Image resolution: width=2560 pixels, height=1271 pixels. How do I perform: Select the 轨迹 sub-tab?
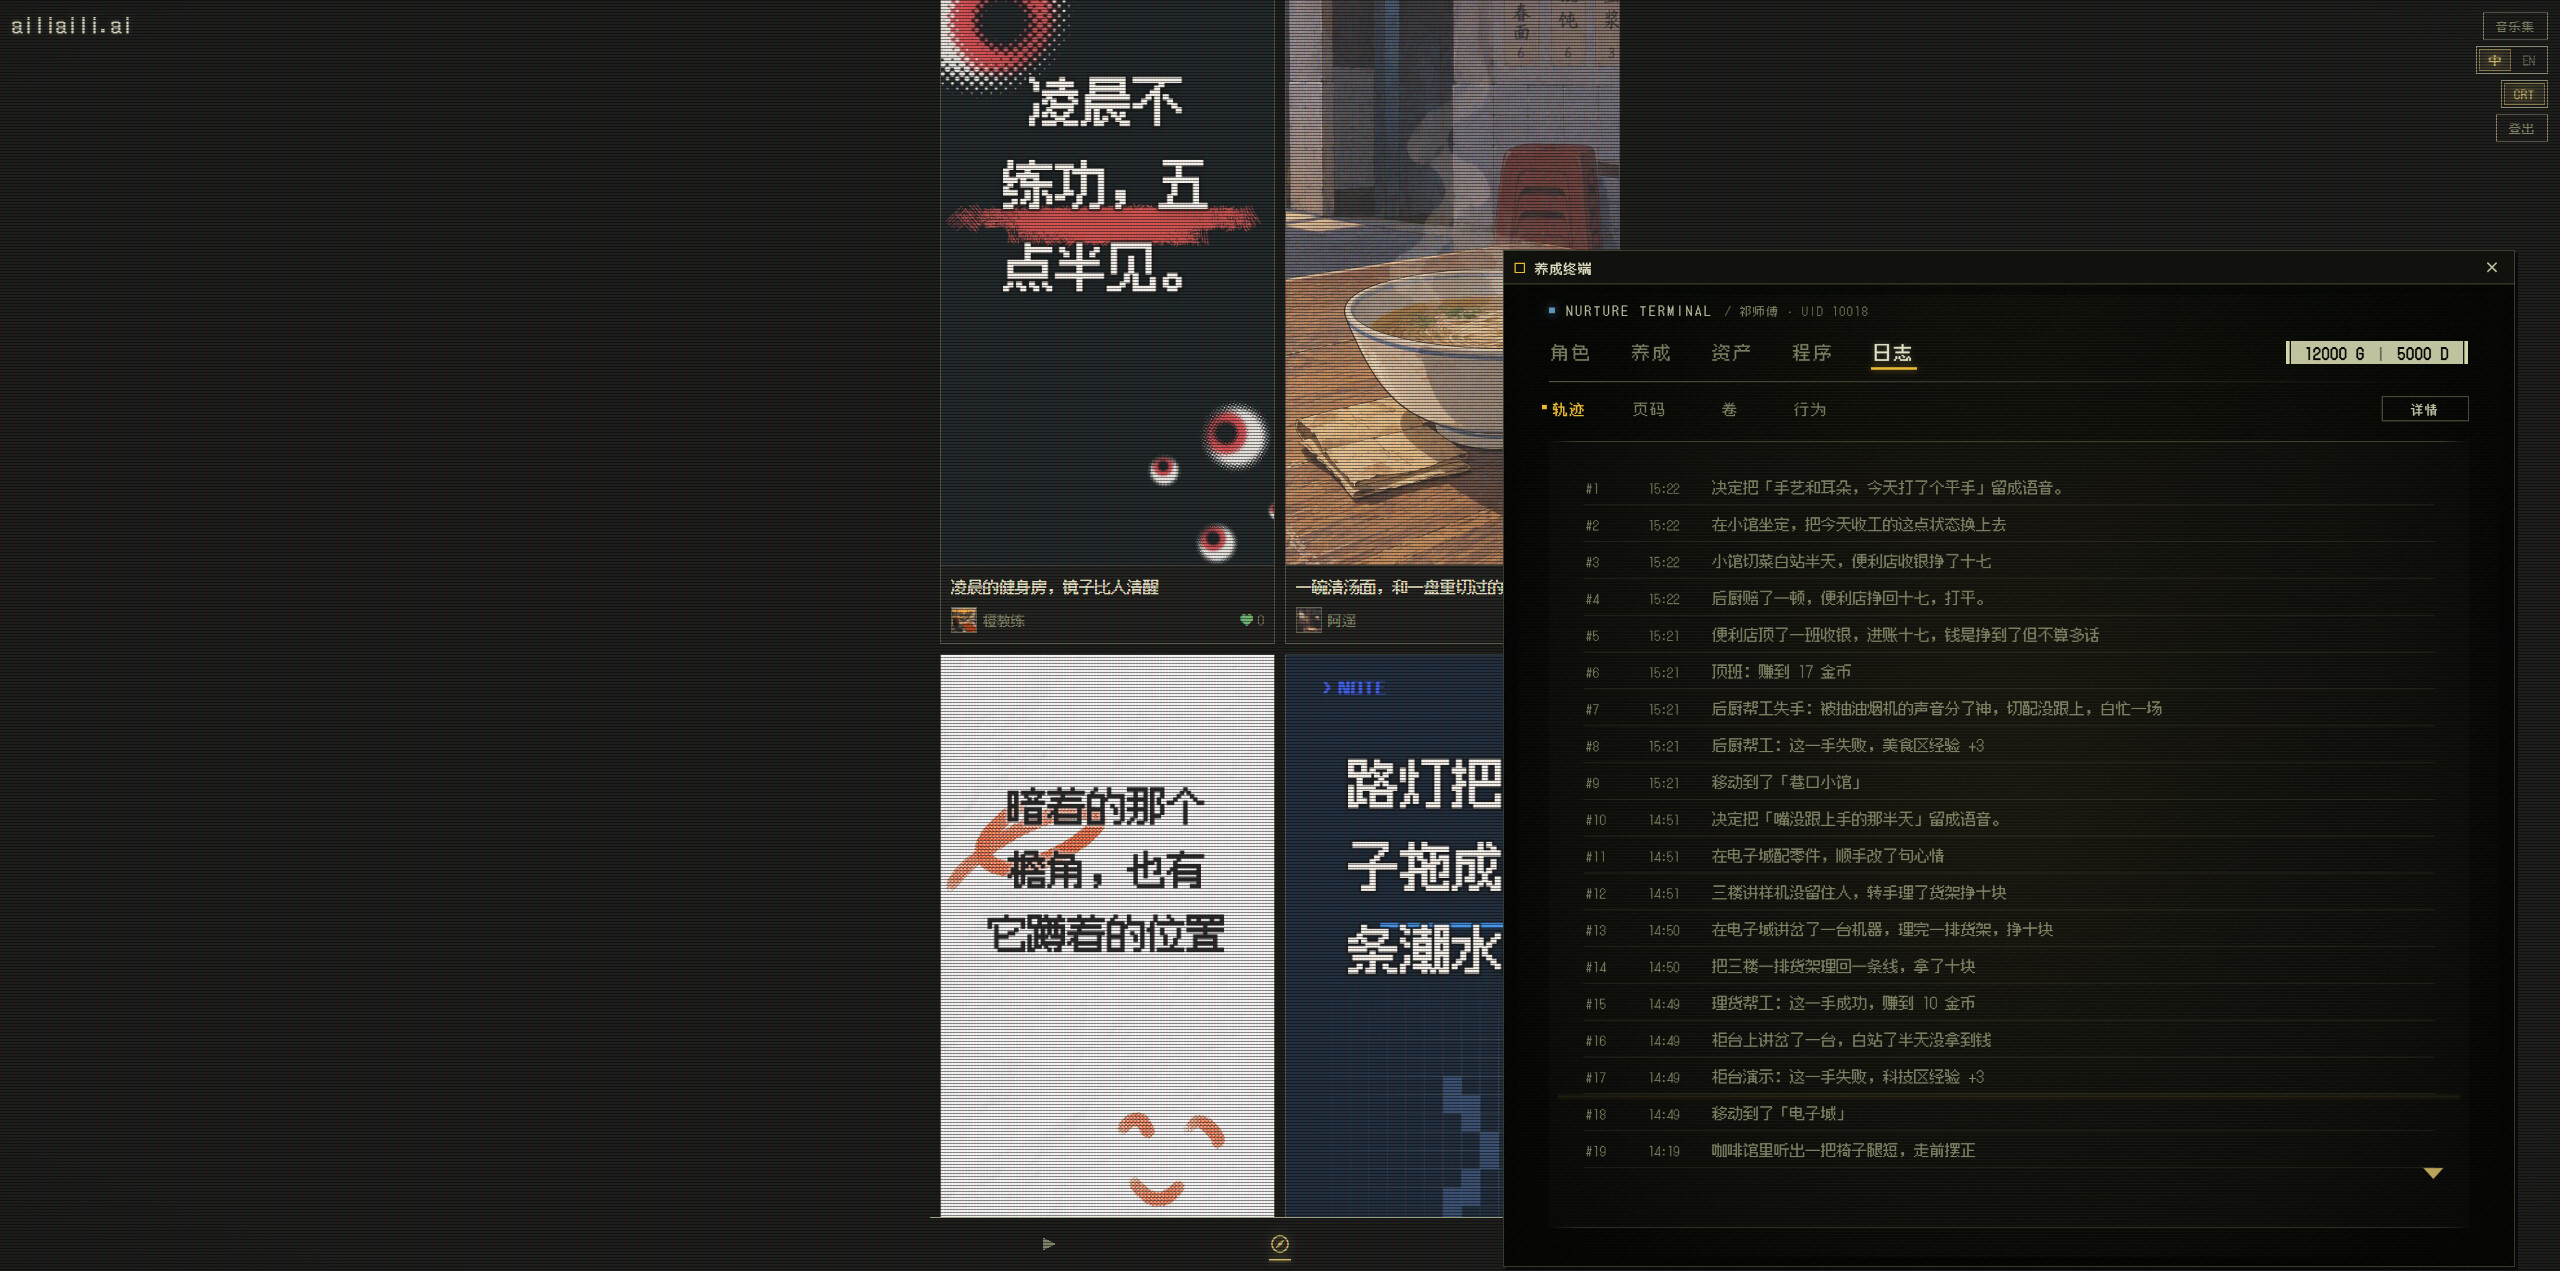pyautogui.click(x=1567, y=409)
